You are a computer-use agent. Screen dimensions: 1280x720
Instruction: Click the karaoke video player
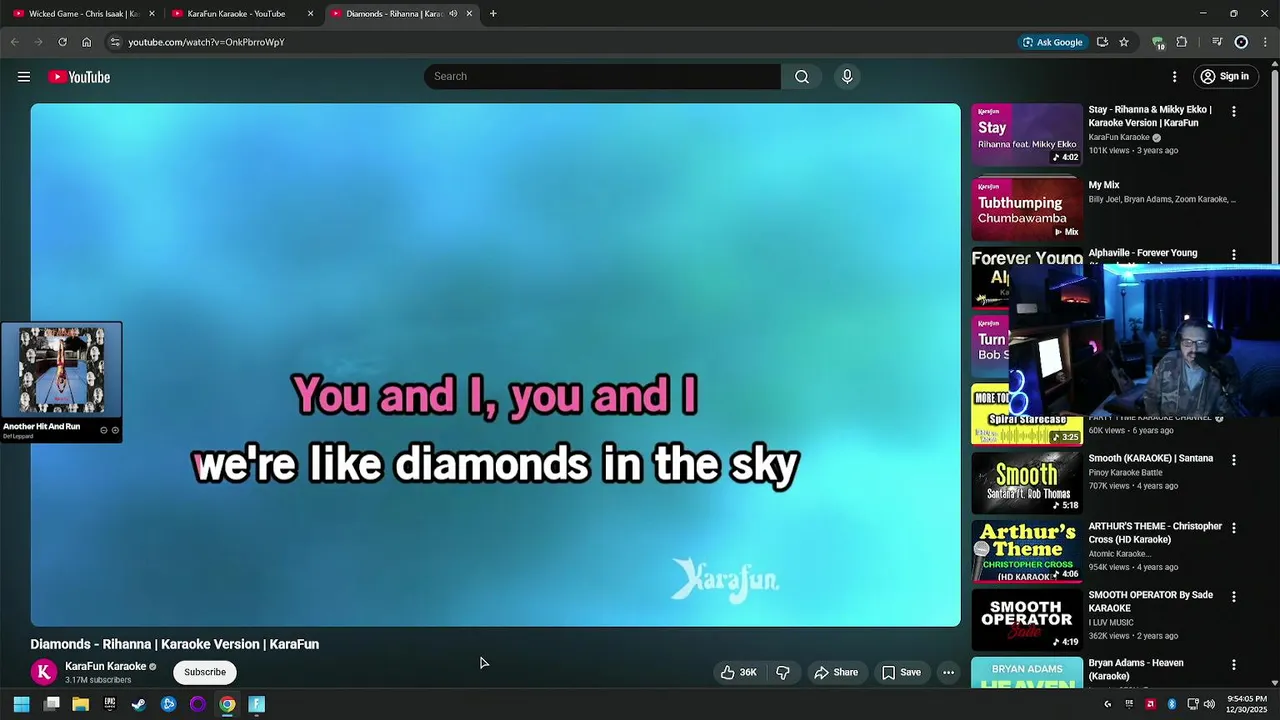495,365
